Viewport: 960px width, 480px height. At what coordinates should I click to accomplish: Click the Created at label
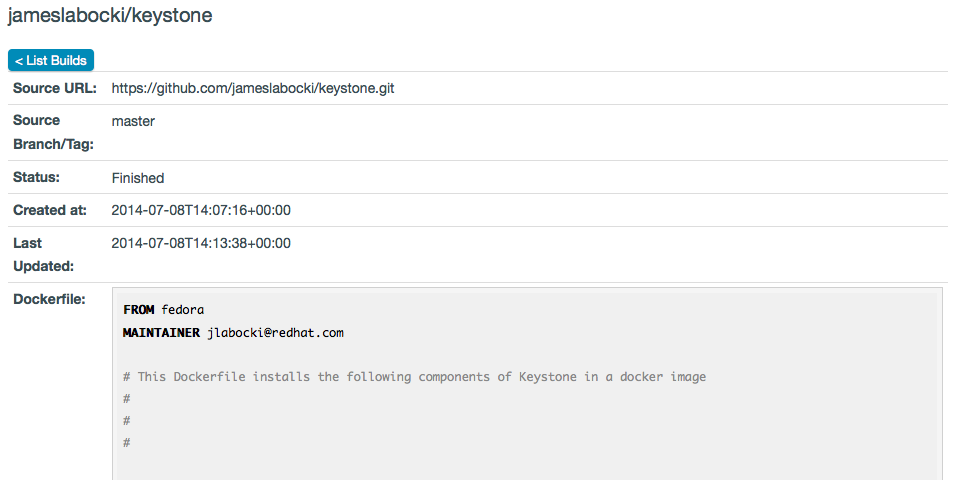pyautogui.click(x=50, y=210)
